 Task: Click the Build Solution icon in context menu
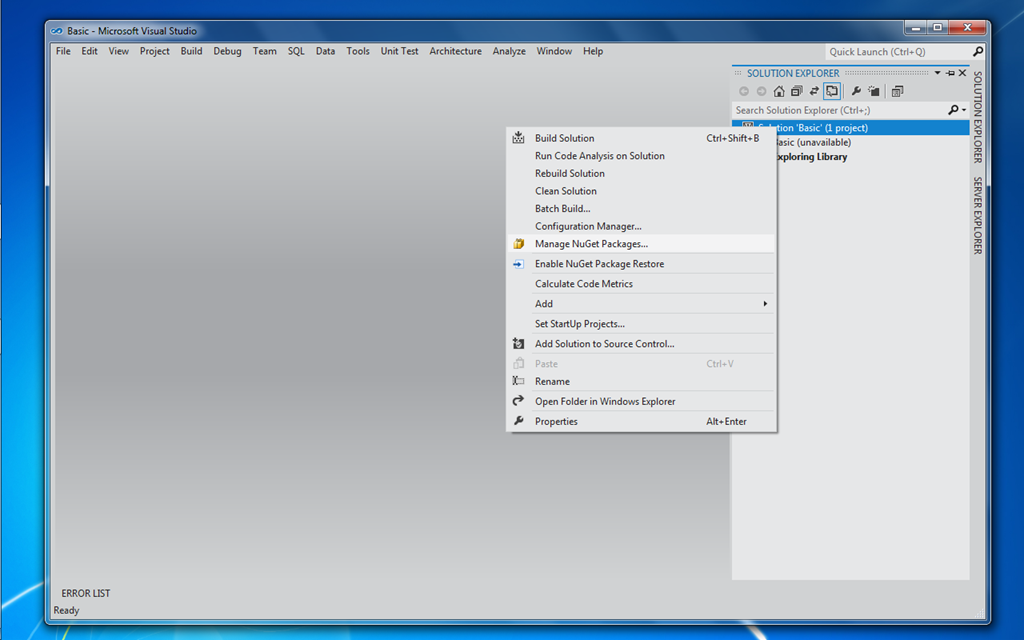tap(519, 138)
